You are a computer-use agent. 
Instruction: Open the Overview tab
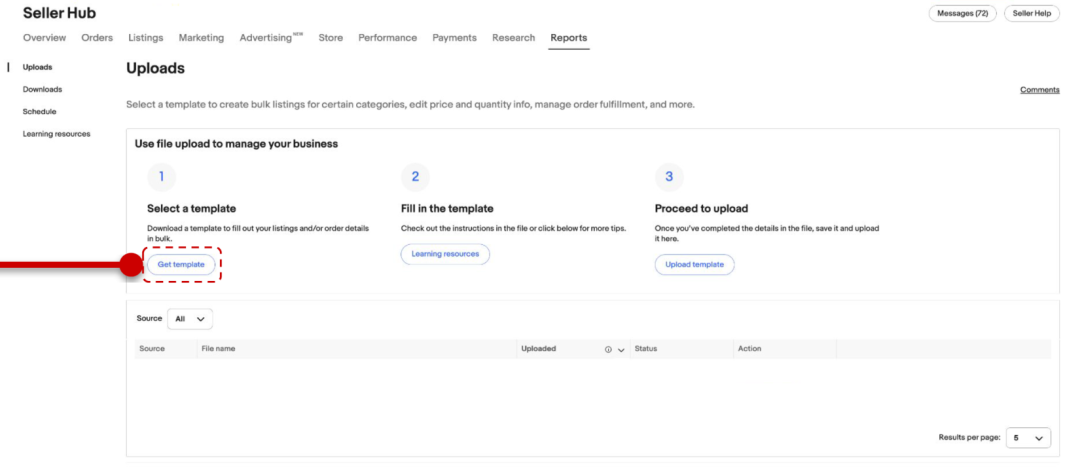coord(45,38)
